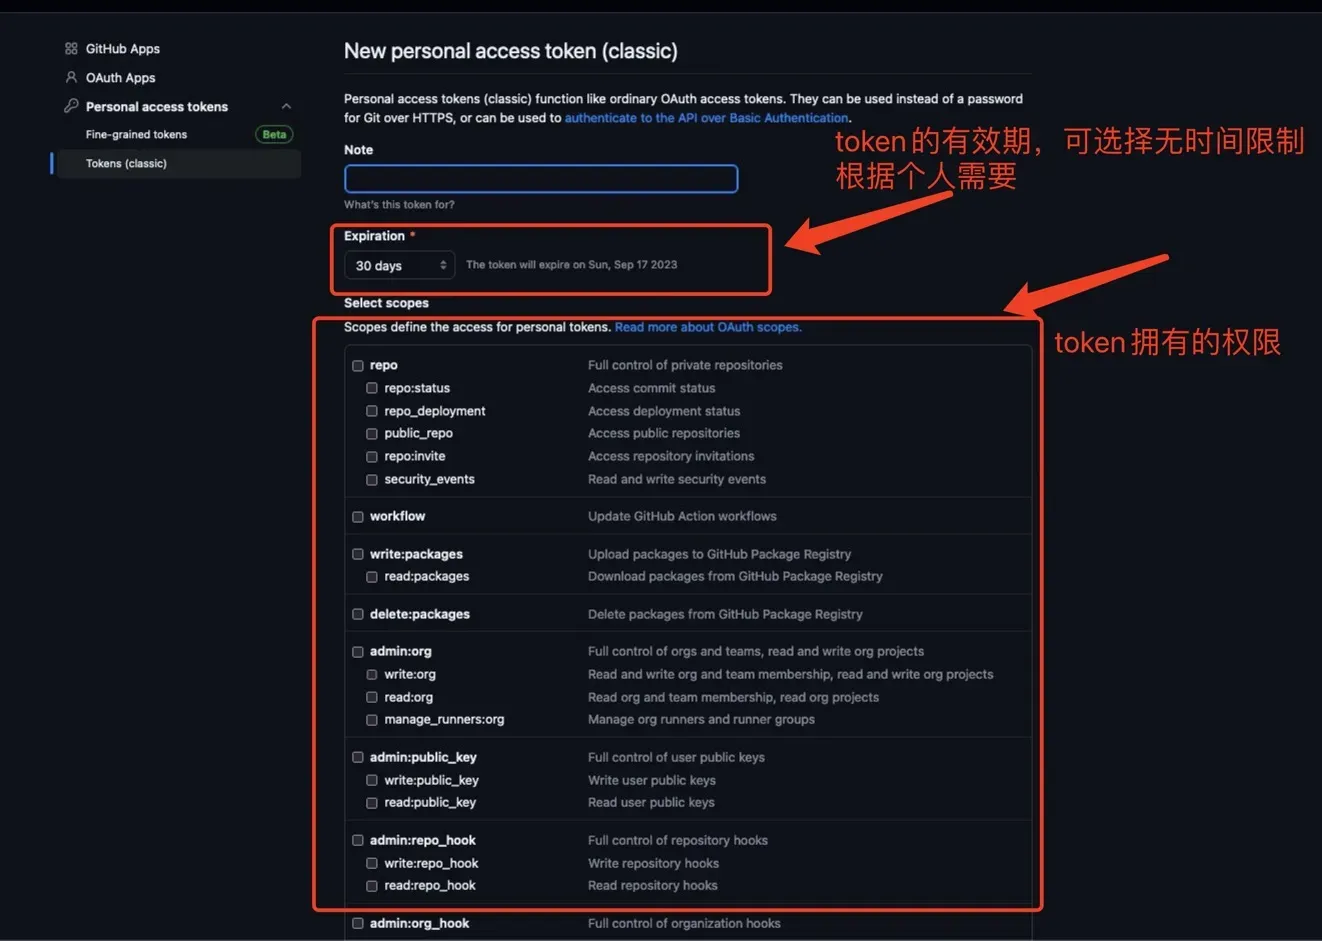Tick the public_repo scope checkbox
The height and width of the screenshot is (941, 1322).
(372, 434)
